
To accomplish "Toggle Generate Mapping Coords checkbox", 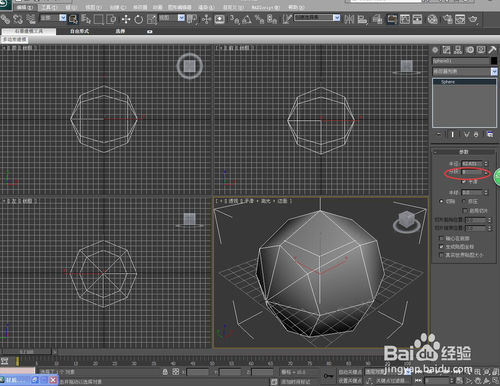I will coord(442,247).
